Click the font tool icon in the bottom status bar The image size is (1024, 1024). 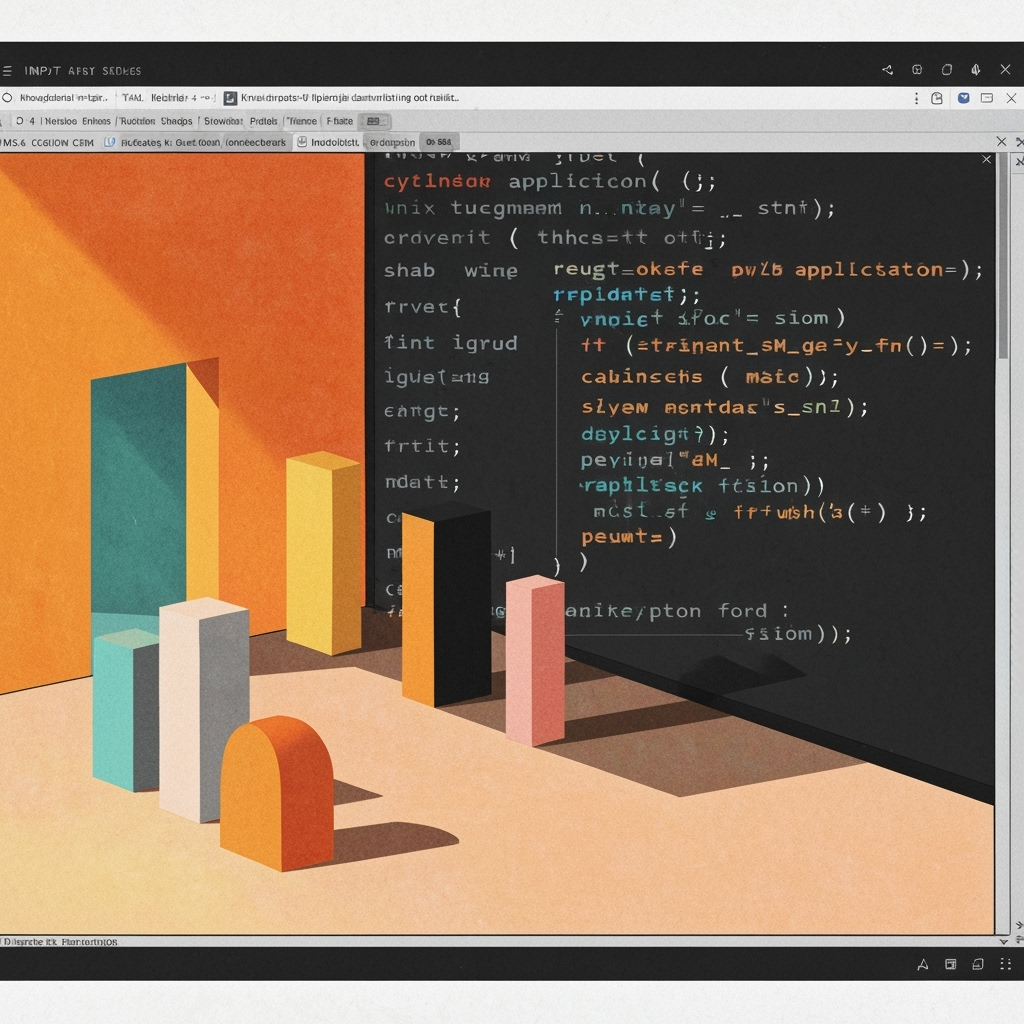tap(923, 964)
